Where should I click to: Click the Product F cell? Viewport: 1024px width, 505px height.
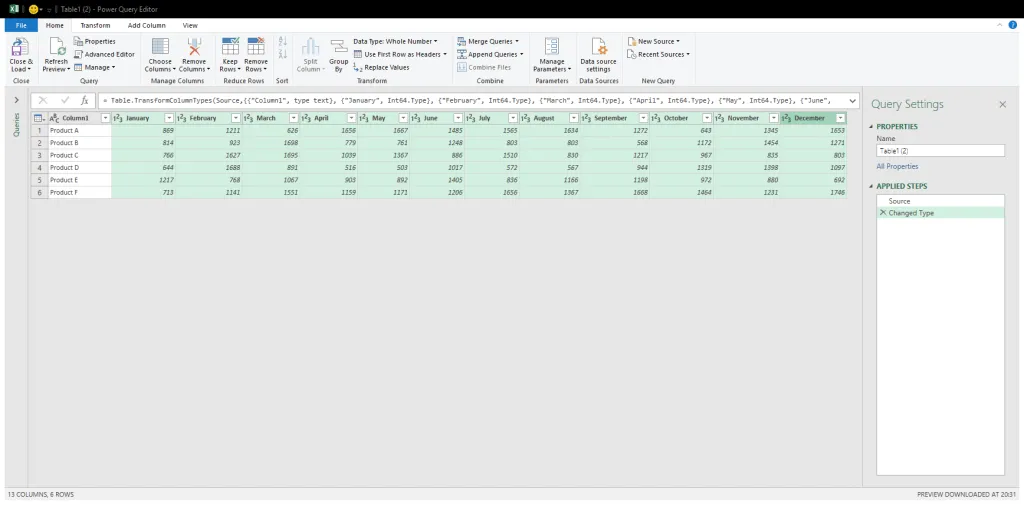[80, 192]
